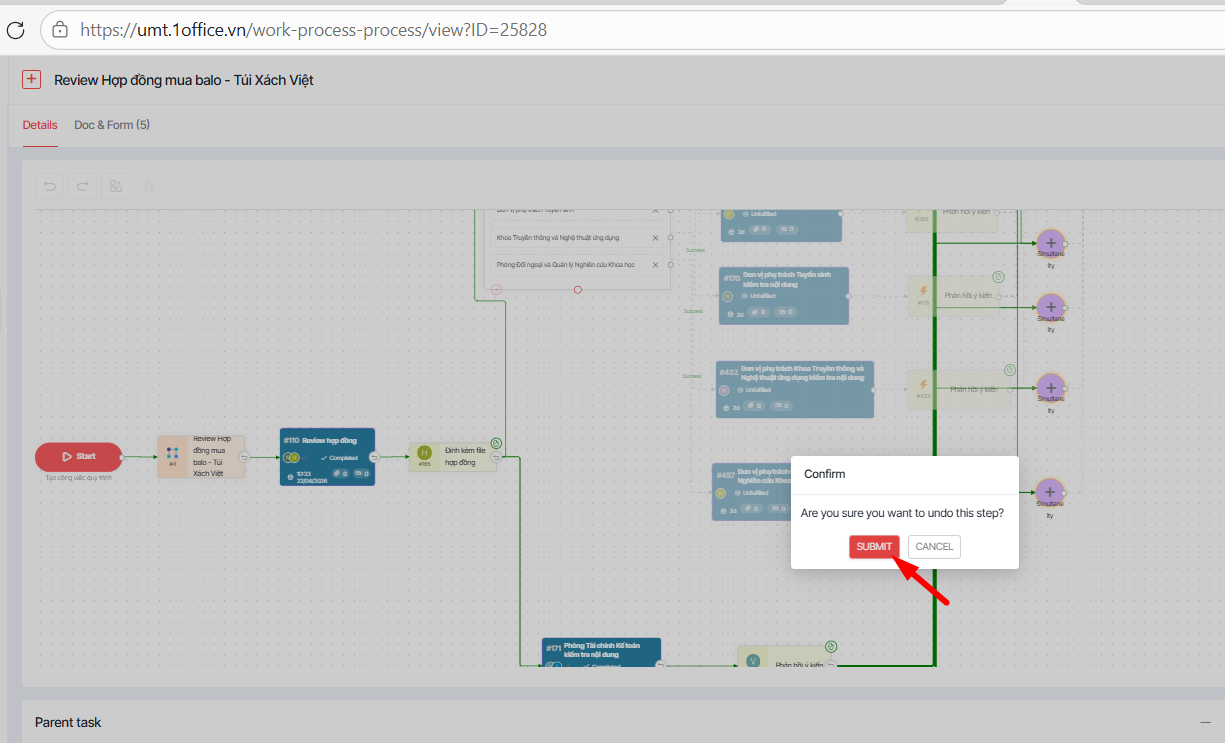Image resolution: width=1225 pixels, height=743 pixels.
Task: Click the redo arrow in the diagram toolbar
Action: (83, 186)
